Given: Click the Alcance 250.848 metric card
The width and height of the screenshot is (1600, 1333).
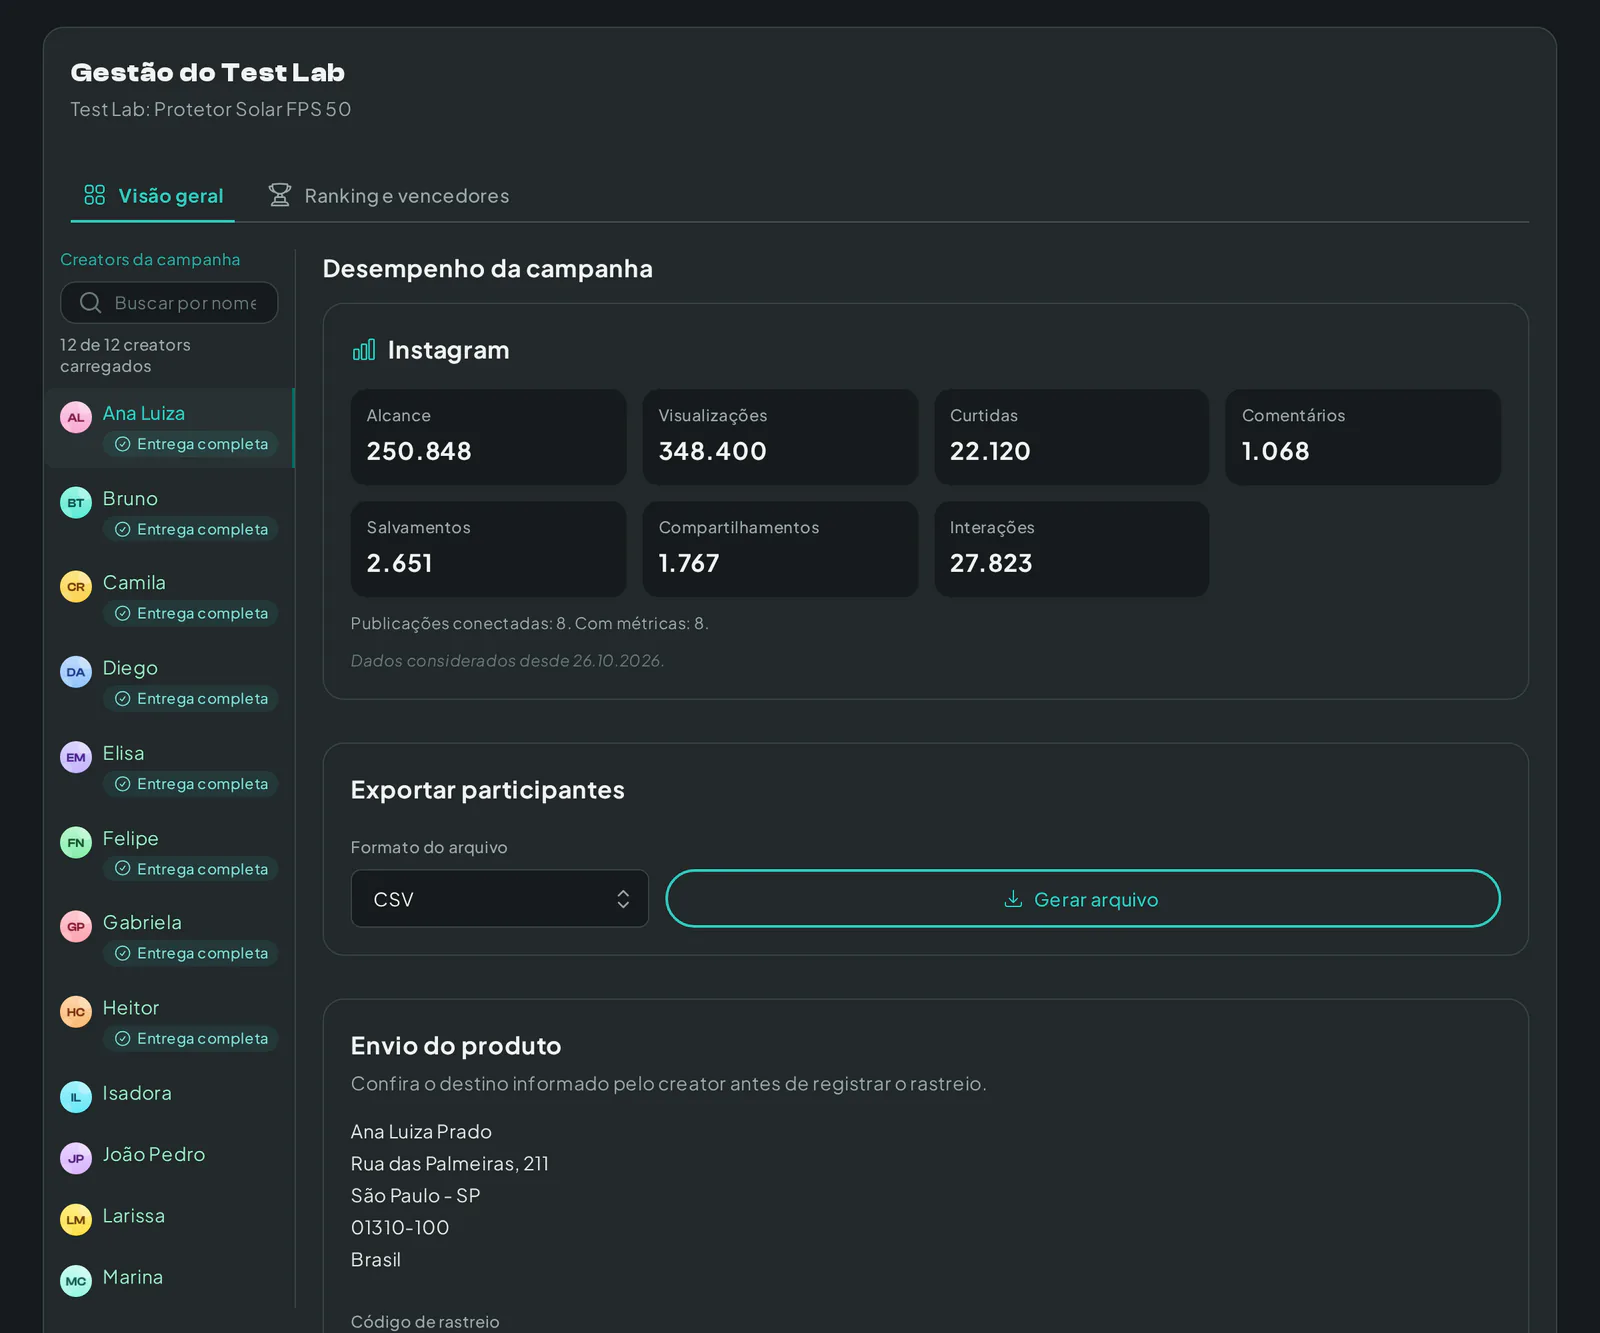Looking at the screenshot, I should point(489,437).
